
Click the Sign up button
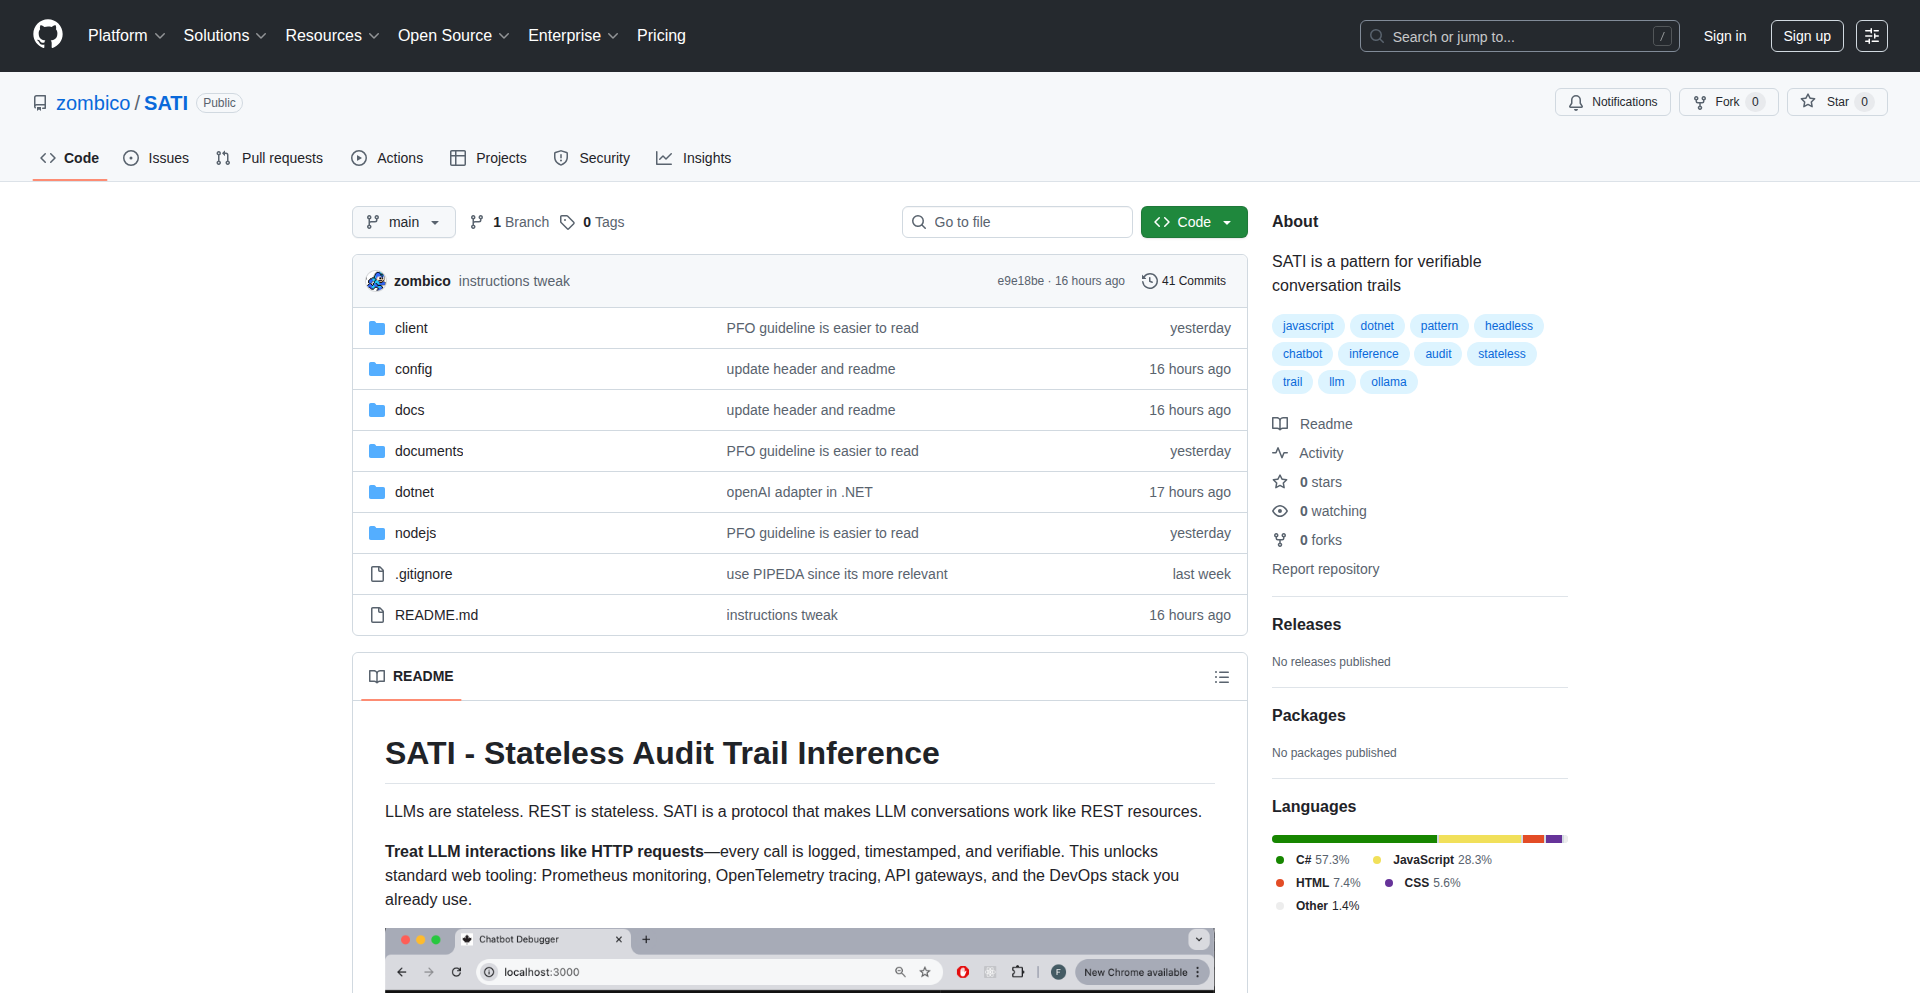click(x=1806, y=36)
